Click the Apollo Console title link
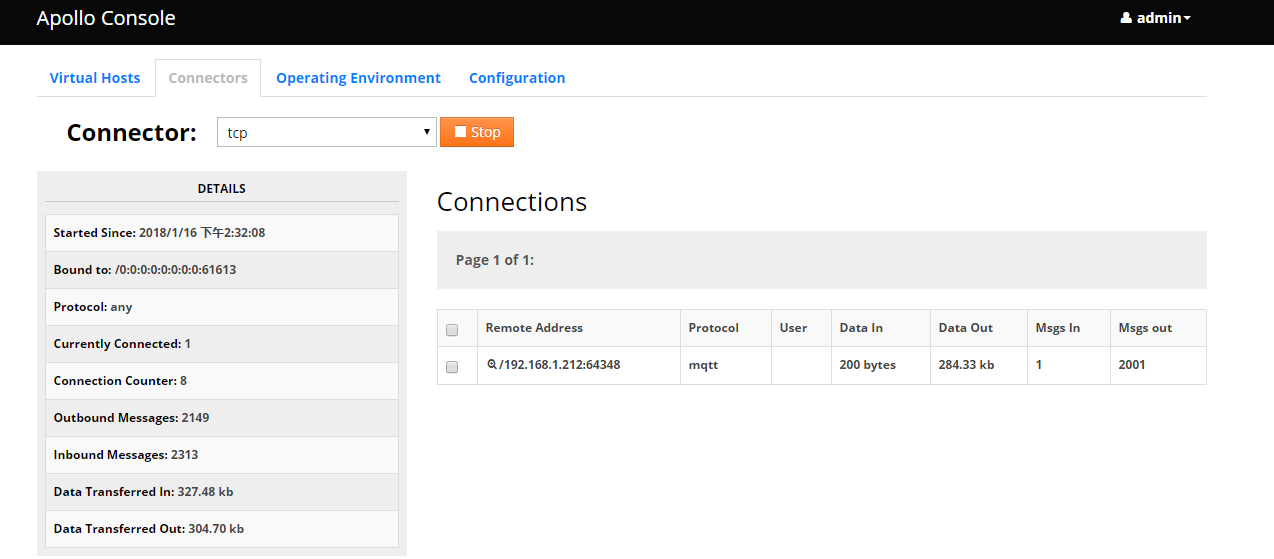 pyautogui.click(x=106, y=18)
